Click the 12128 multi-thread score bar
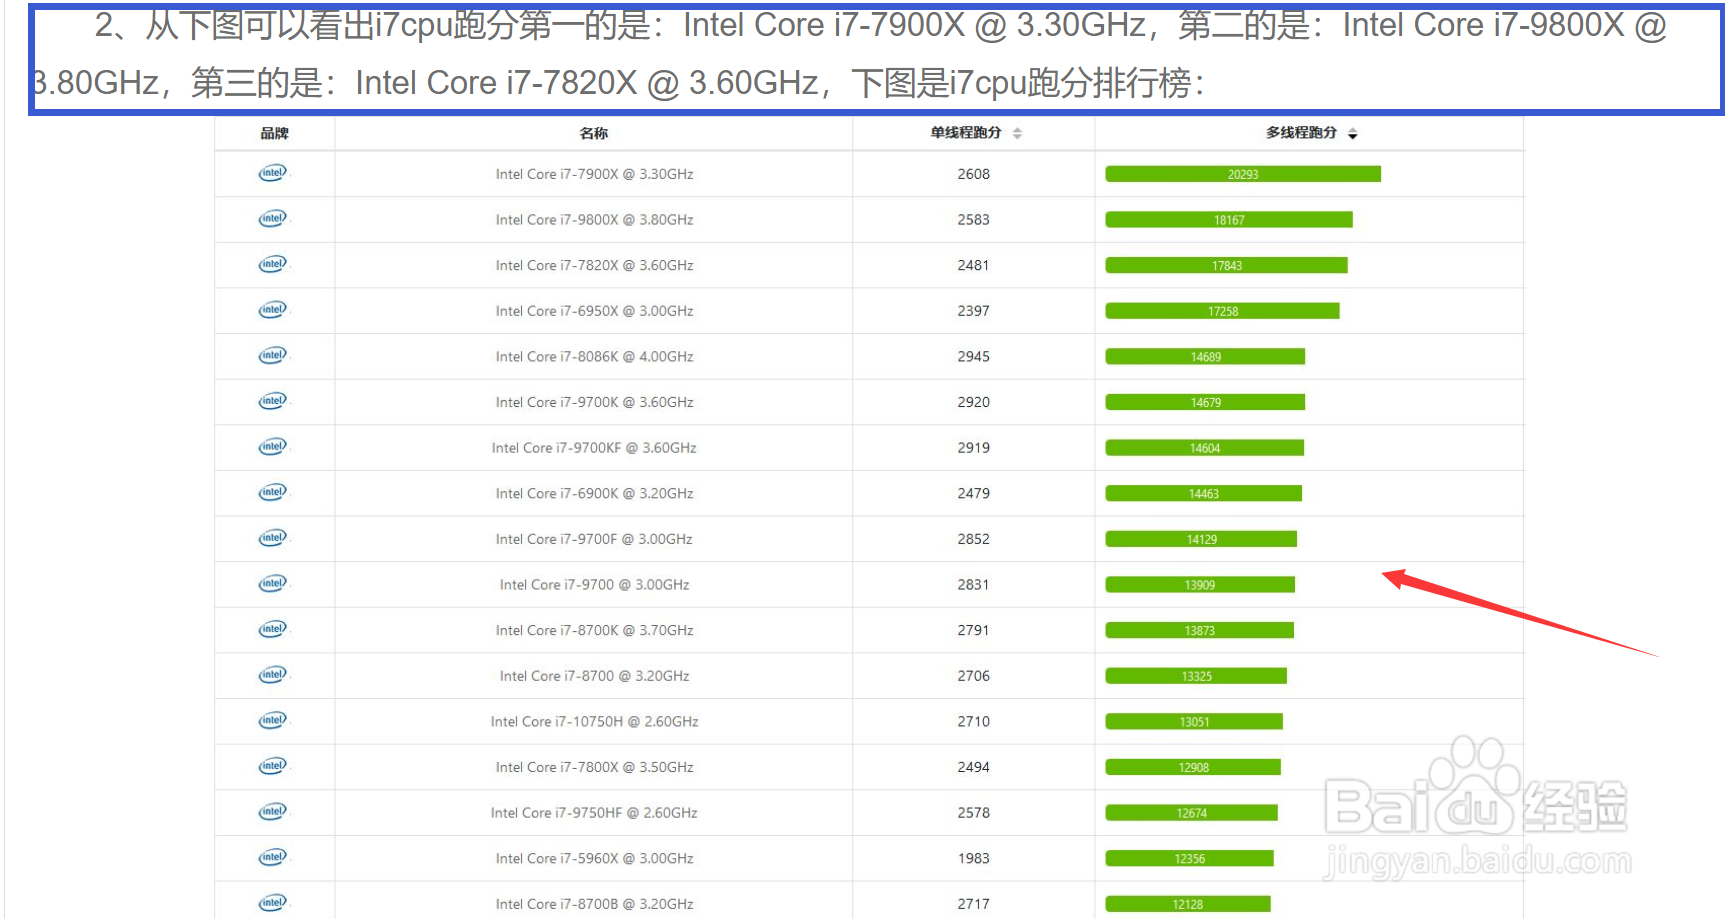 tap(1188, 904)
